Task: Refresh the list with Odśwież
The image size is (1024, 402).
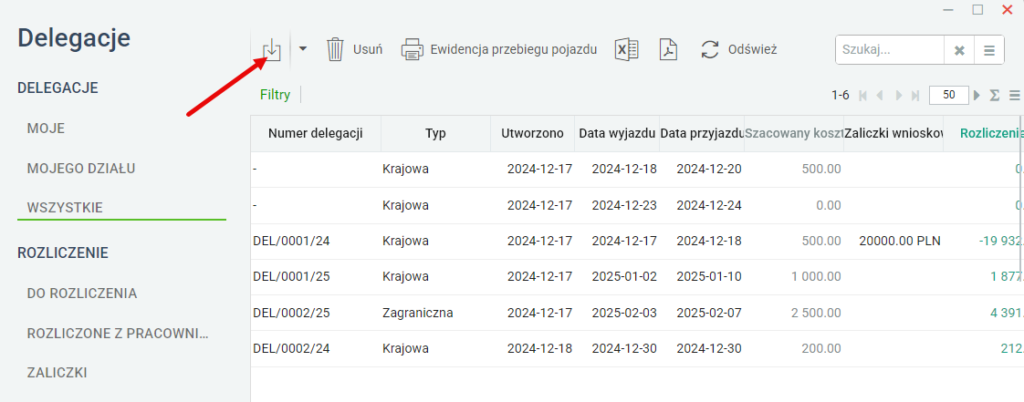Action: point(739,49)
